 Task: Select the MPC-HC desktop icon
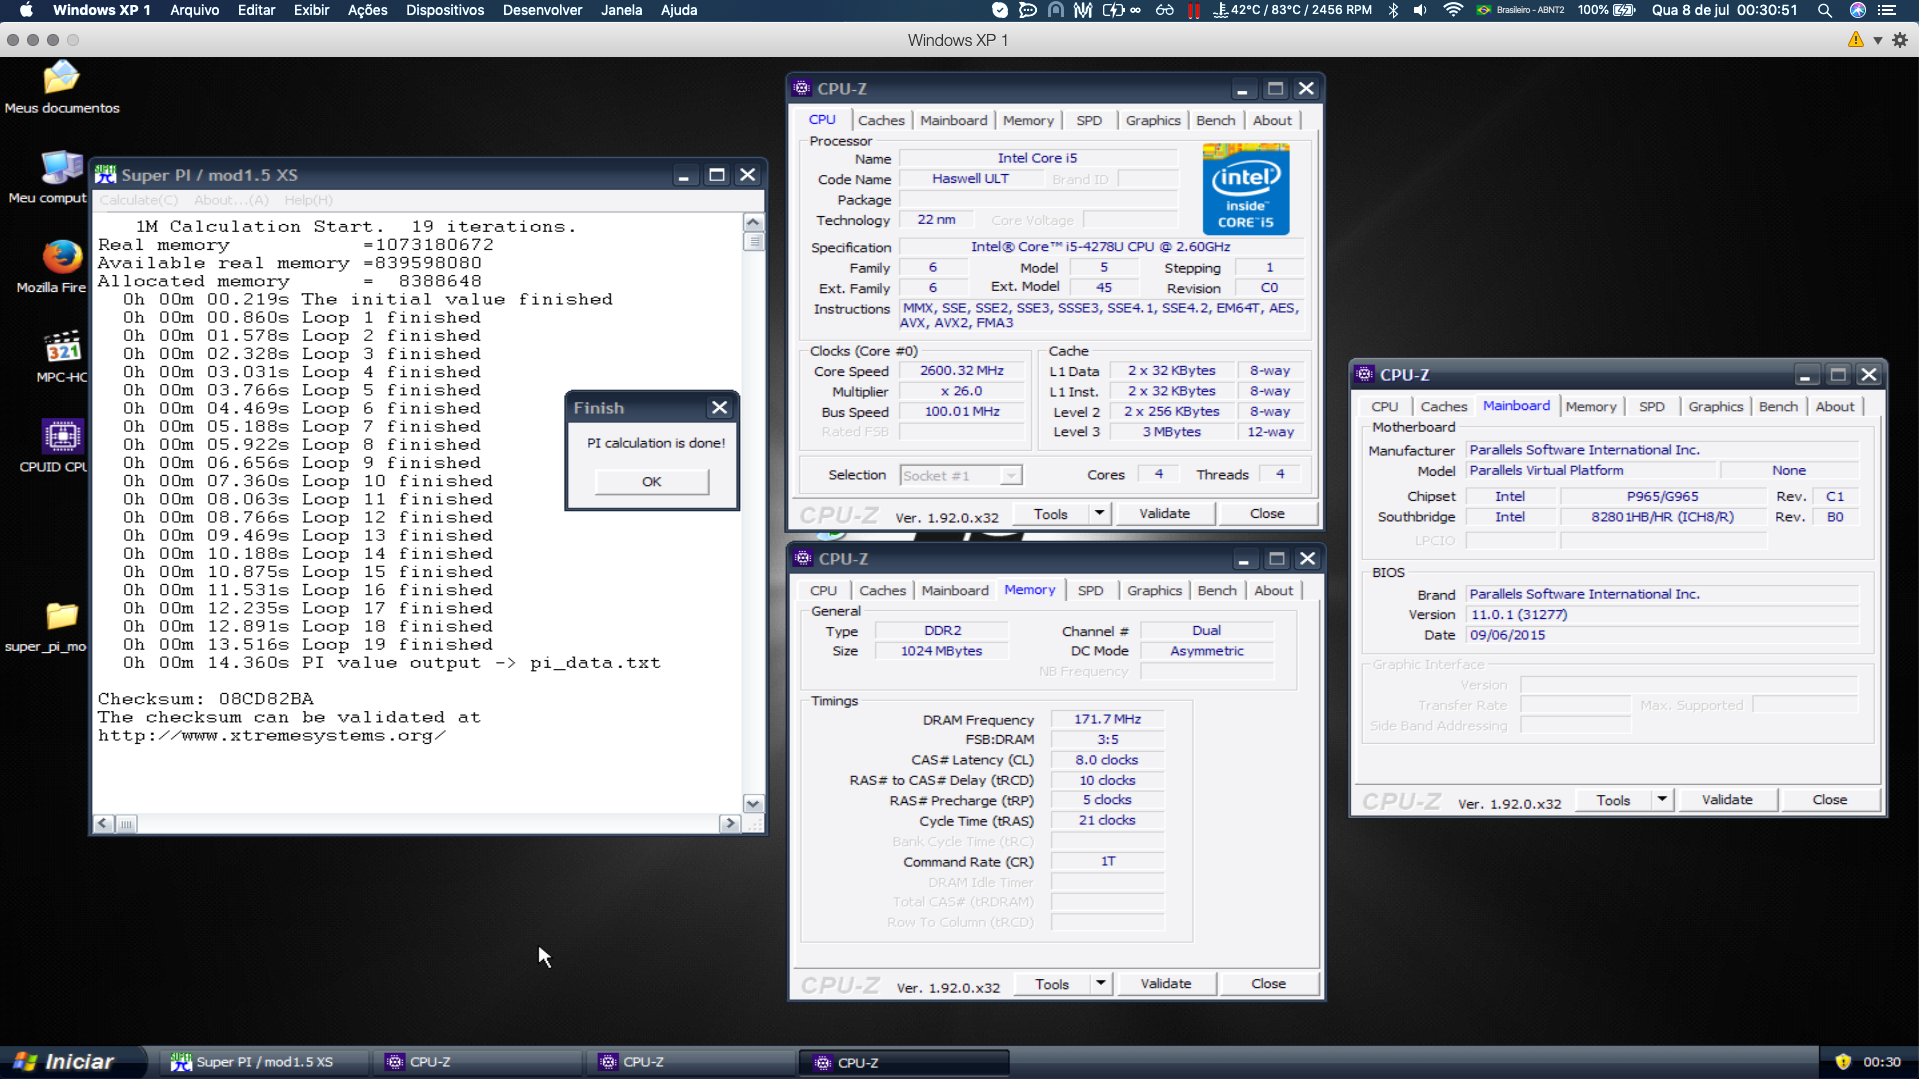pos(61,356)
